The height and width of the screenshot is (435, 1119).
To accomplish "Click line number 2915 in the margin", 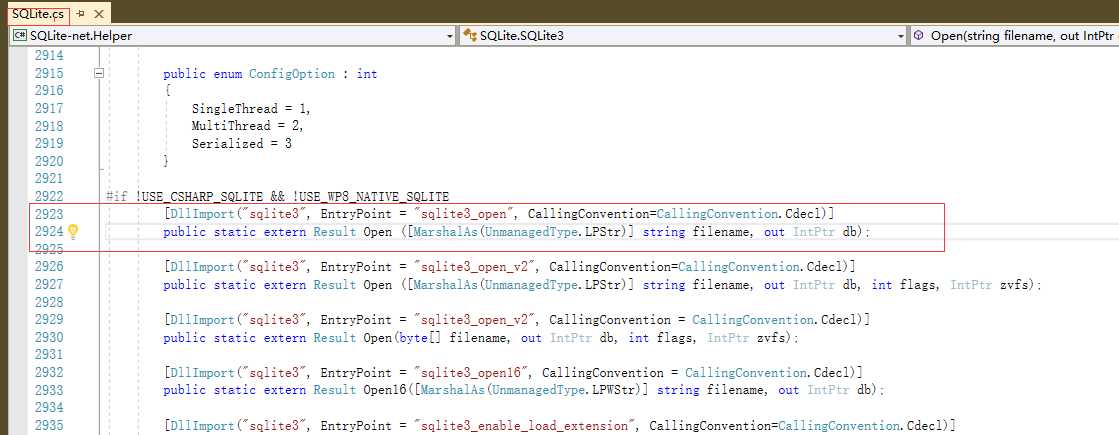I will pyautogui.click(x=49, y=73).
